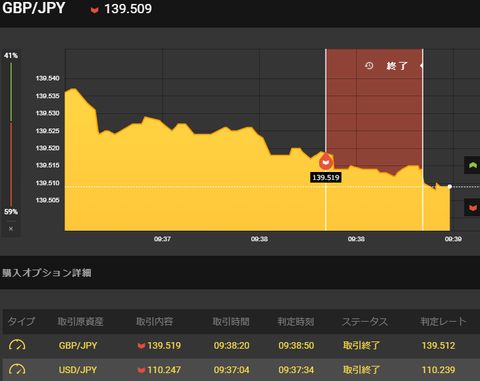Click the 139.540 price axis label
Screen dimensions: 480x381
pos(47,78)
